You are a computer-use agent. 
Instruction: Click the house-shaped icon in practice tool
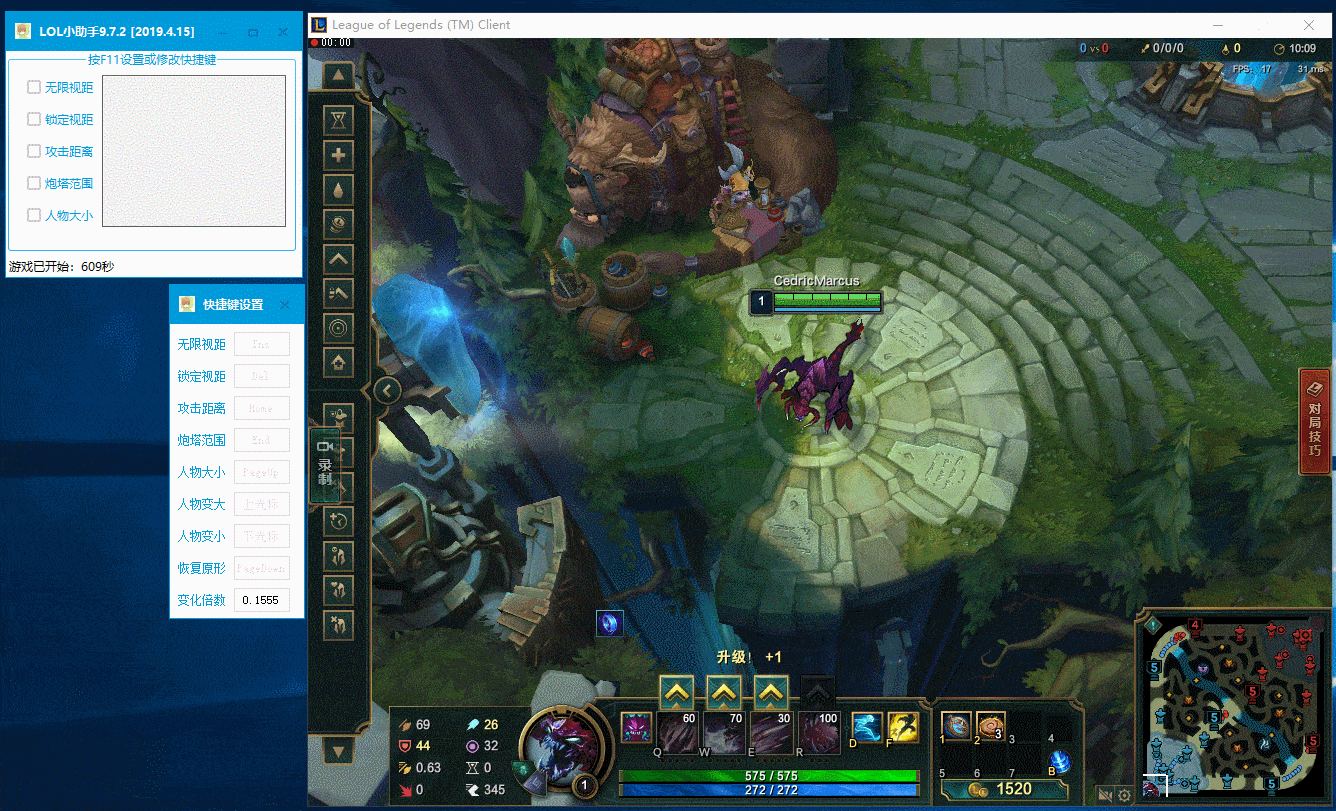point(339,362)
